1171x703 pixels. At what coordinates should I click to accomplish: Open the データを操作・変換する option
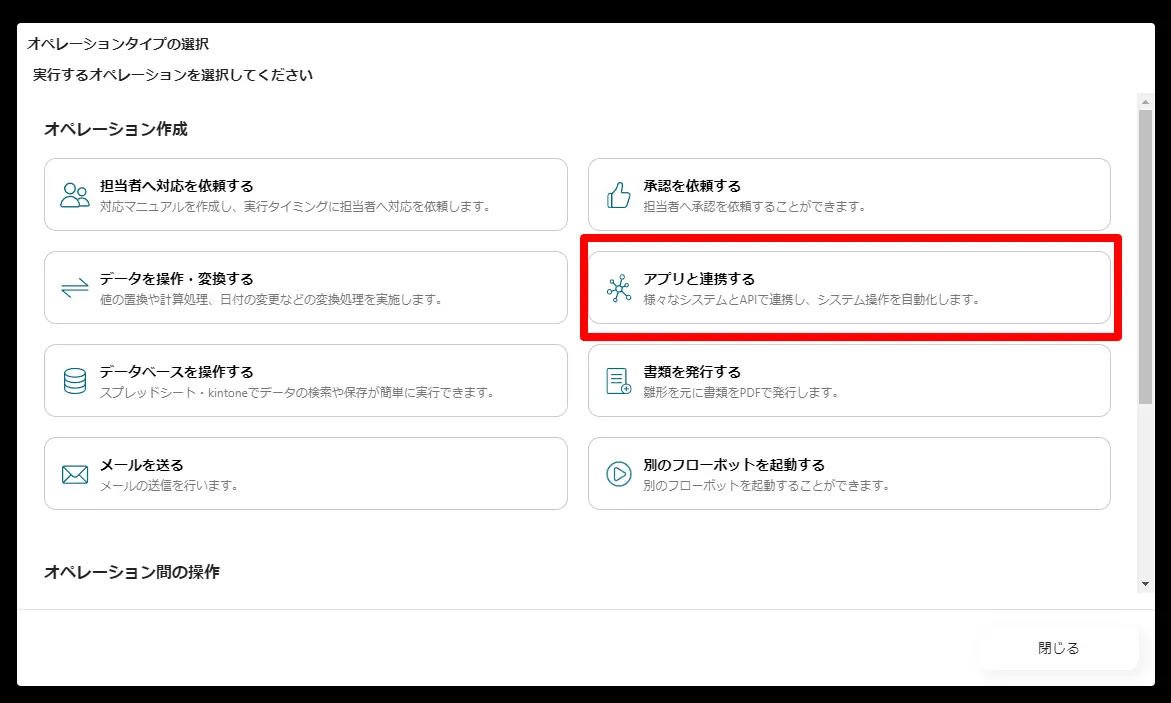[x=305, y=288]
